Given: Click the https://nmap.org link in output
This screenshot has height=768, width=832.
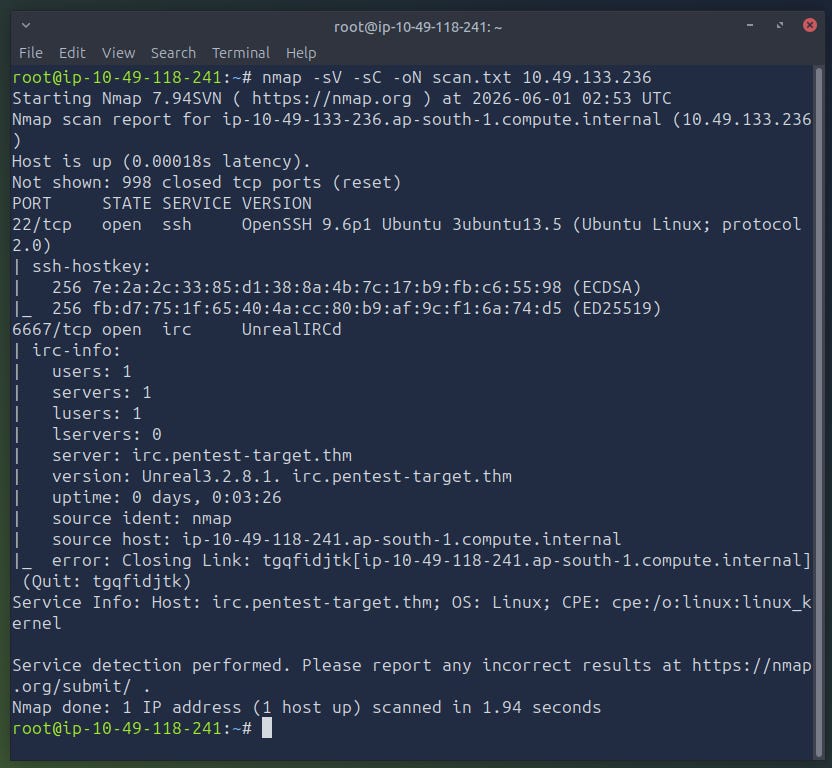Looking at the screenshot, I should coord(332,99).
